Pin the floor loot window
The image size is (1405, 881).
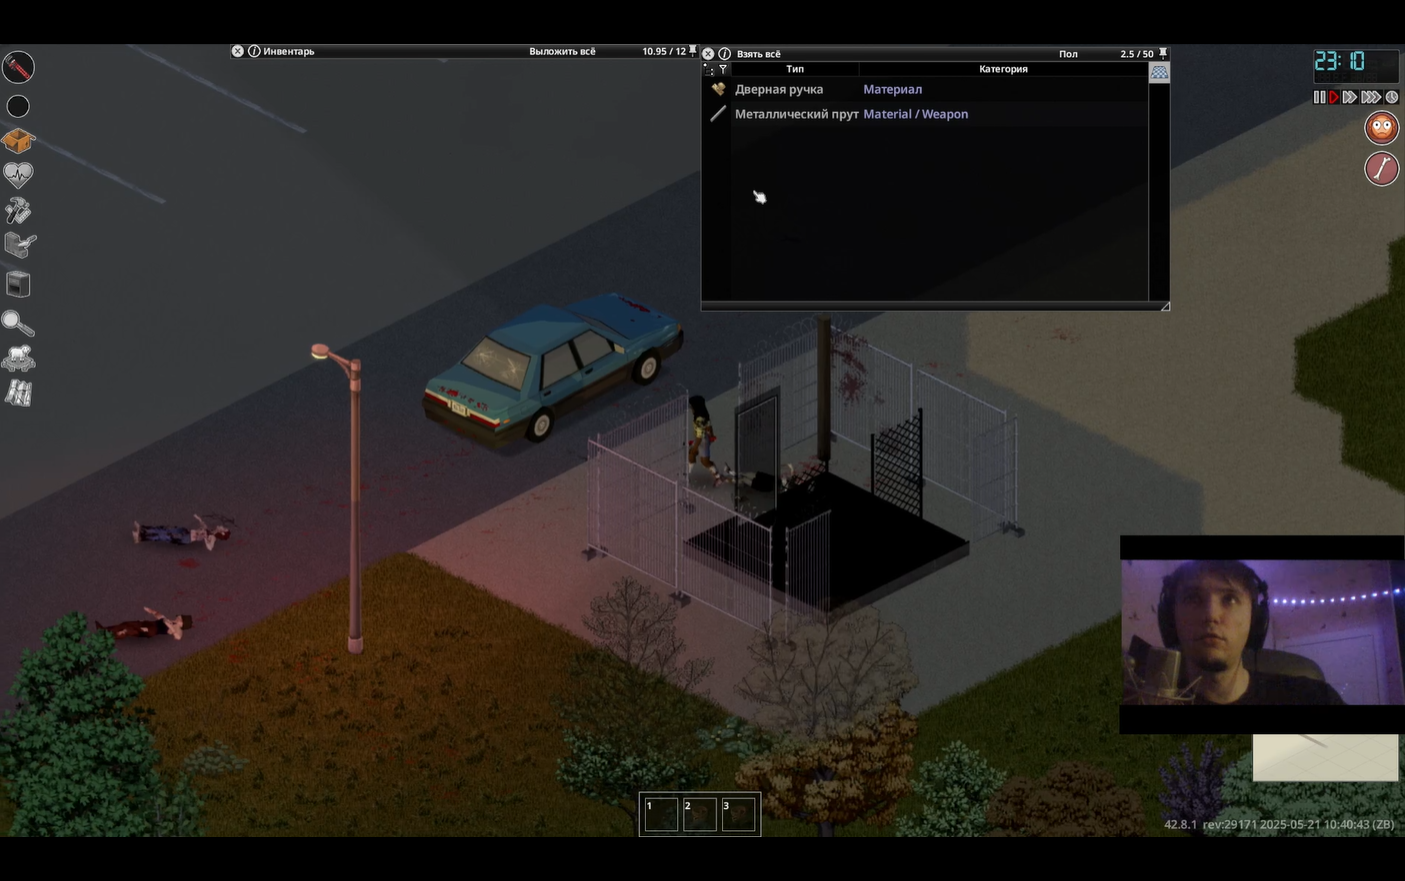[1163, 54]
